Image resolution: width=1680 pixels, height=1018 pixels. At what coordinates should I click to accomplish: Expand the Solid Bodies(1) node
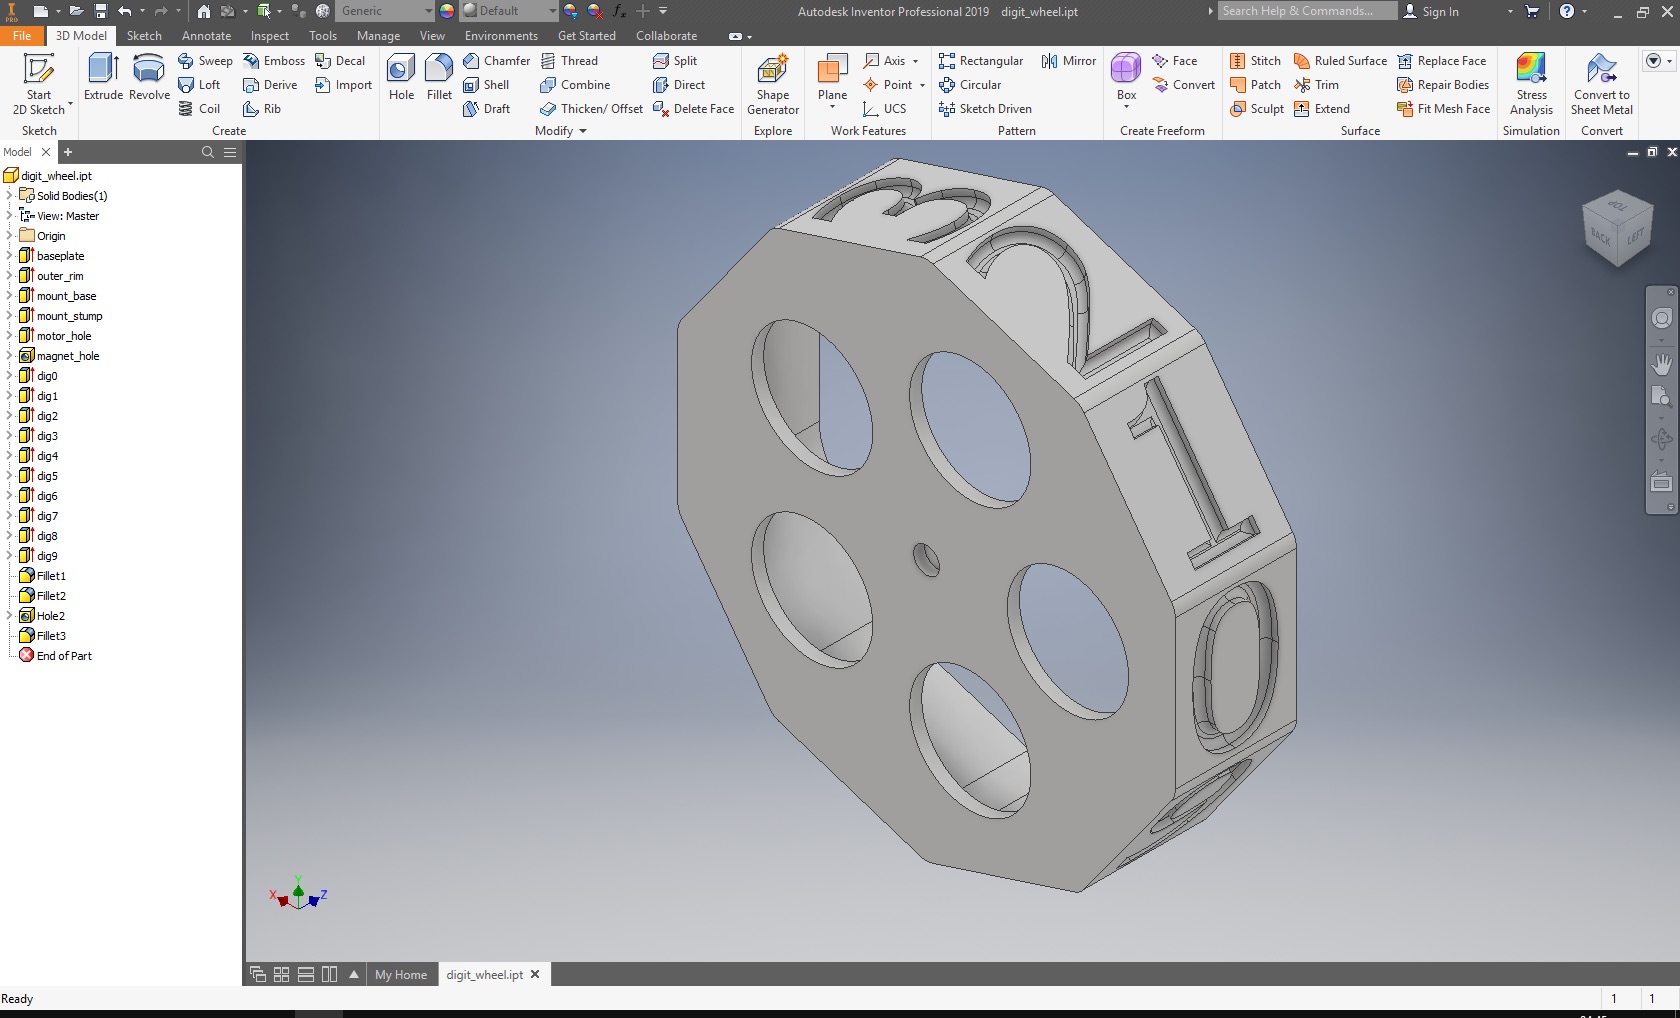pos(9,196)
